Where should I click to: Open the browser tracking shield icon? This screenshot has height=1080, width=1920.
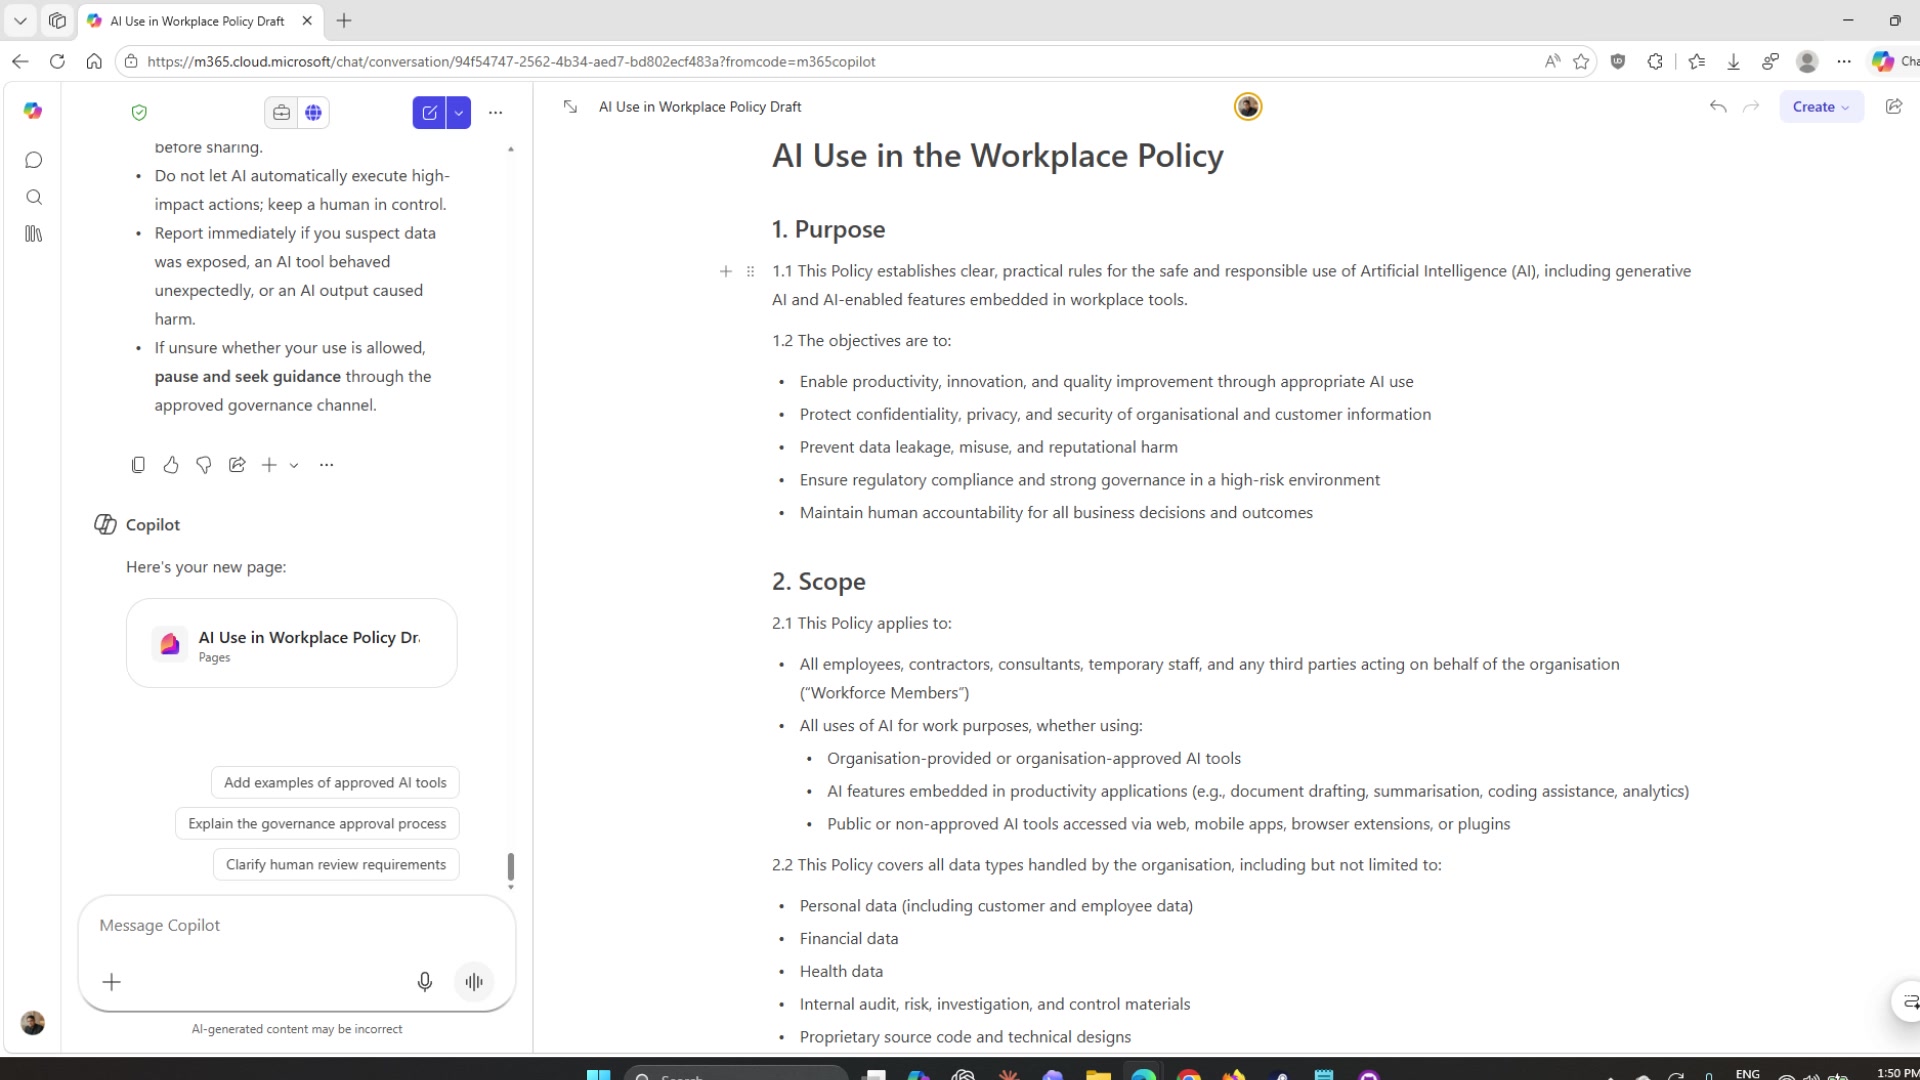click(1618, 62)
